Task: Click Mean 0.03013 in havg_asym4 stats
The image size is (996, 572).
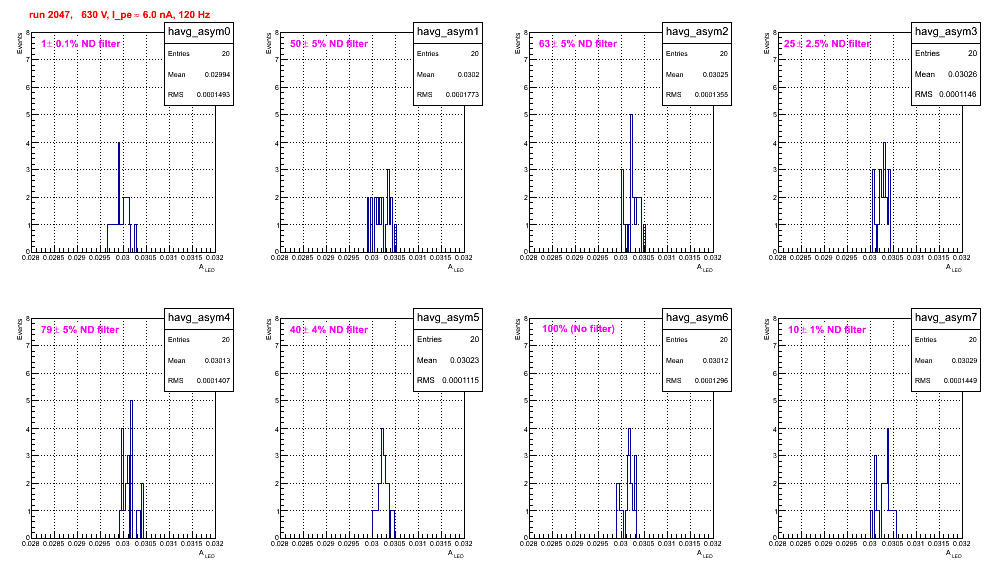Action: click(199, 360)
